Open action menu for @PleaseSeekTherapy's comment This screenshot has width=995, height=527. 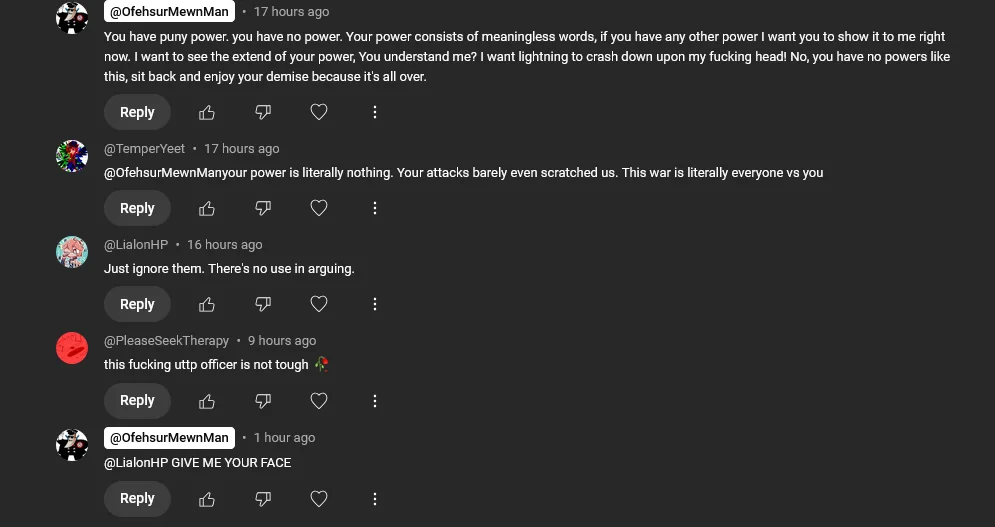point(375,401)
